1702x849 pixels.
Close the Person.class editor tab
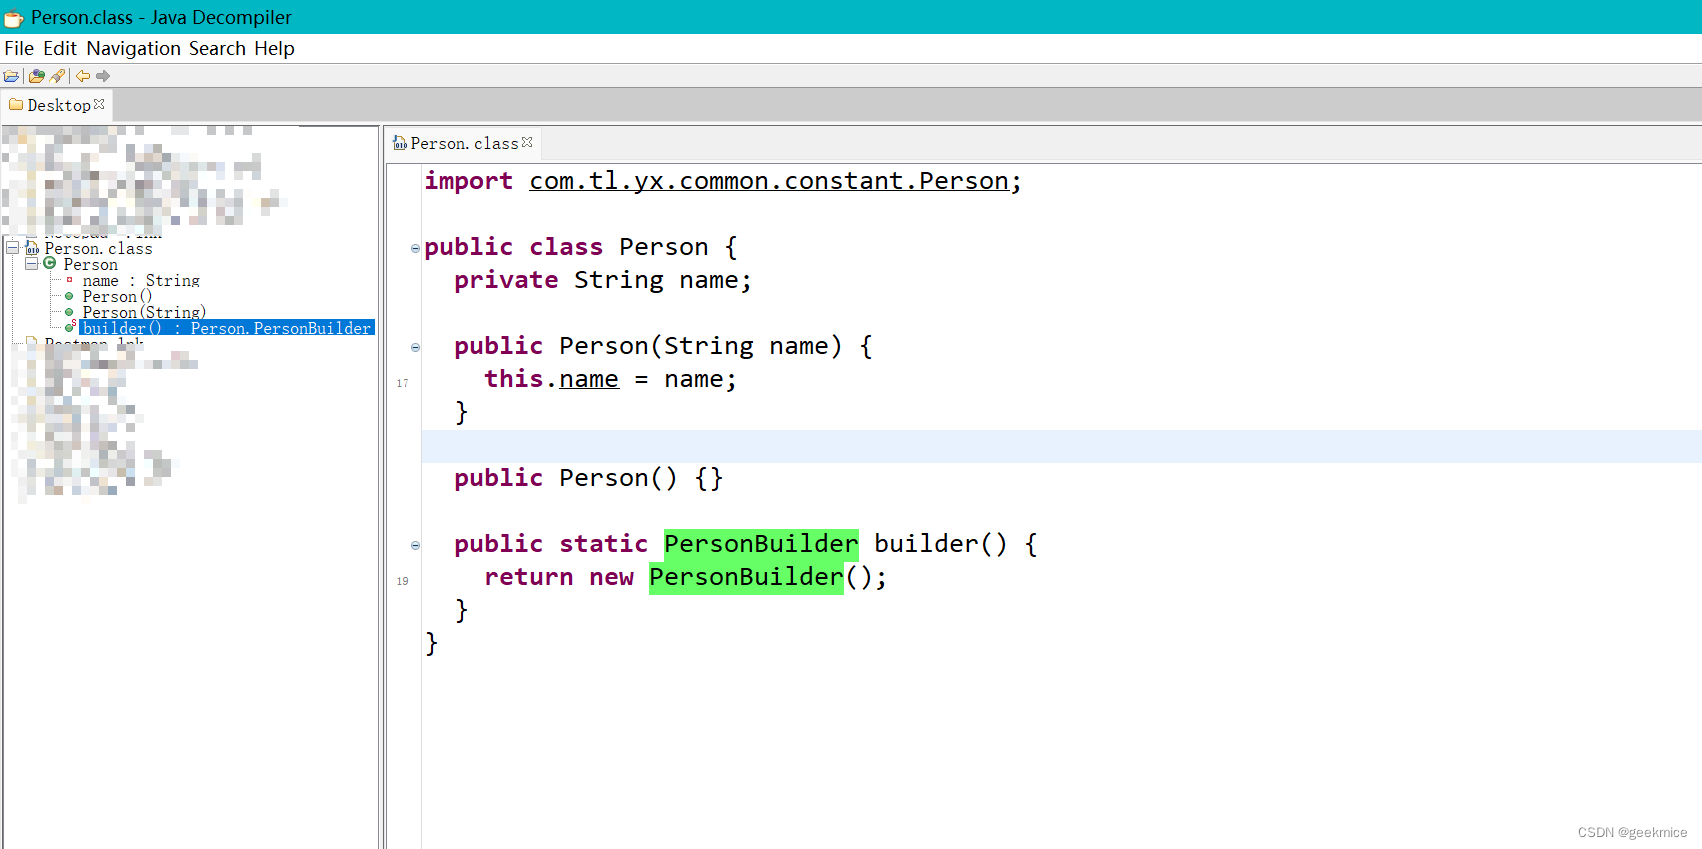coord(527,142)
